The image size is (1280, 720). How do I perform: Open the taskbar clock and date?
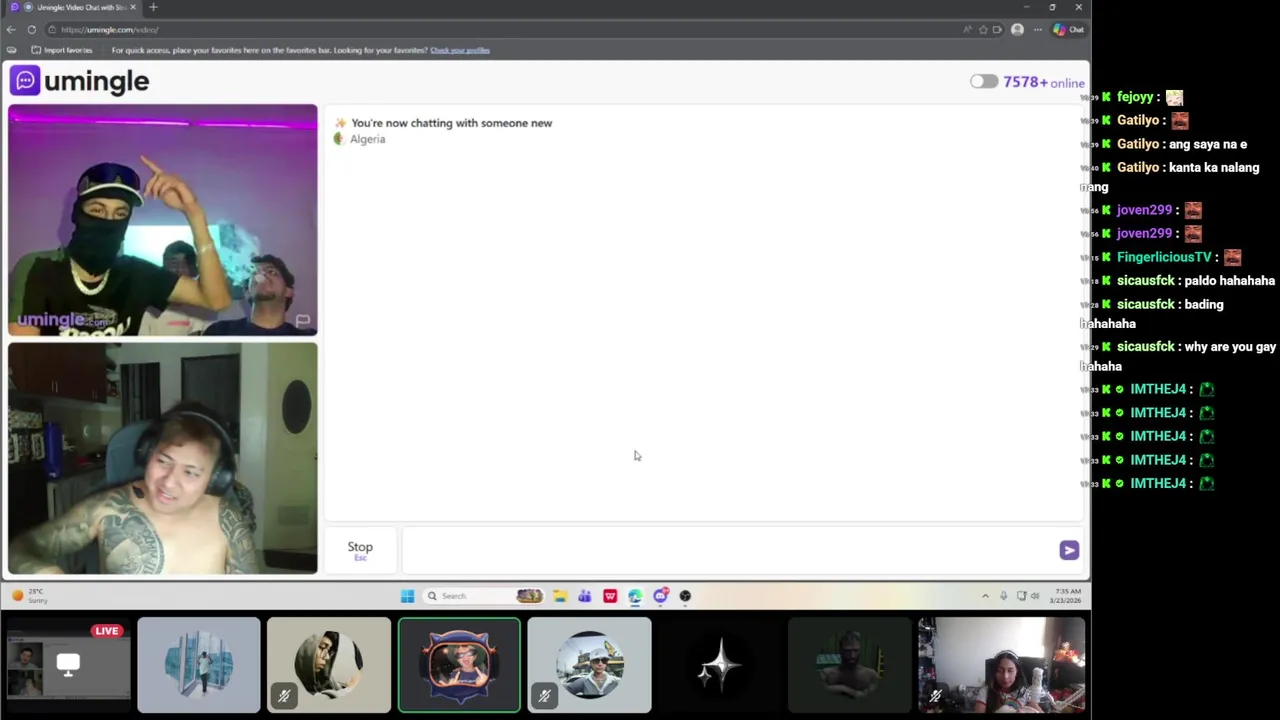click(x=1065, y=596)
